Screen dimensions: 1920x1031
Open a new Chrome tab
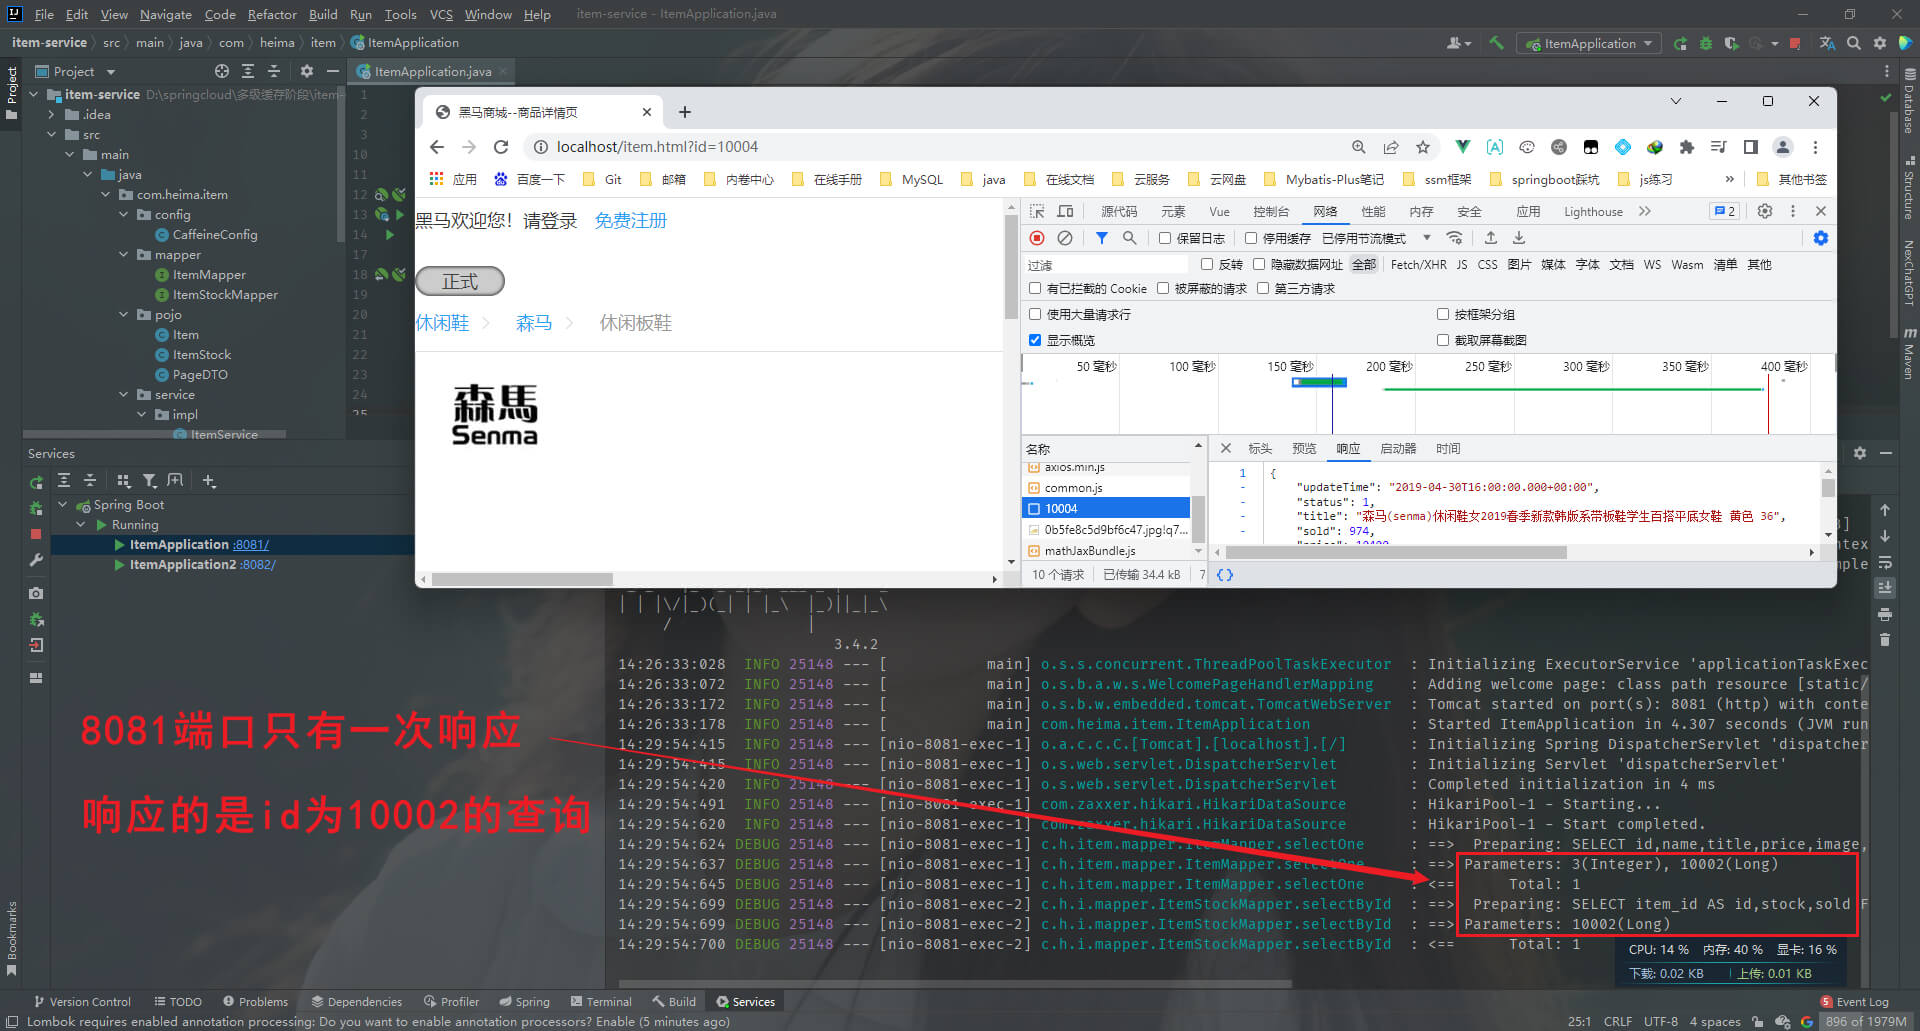point(685,112)
